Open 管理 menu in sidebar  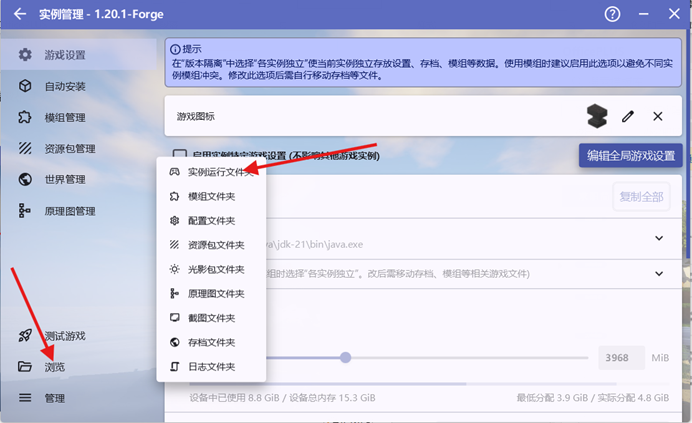point(54,398)
